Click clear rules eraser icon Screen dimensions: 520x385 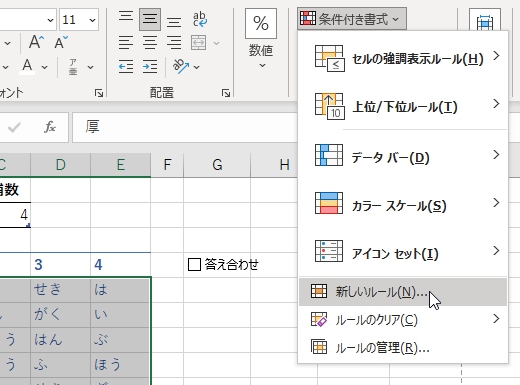point(319,319)
